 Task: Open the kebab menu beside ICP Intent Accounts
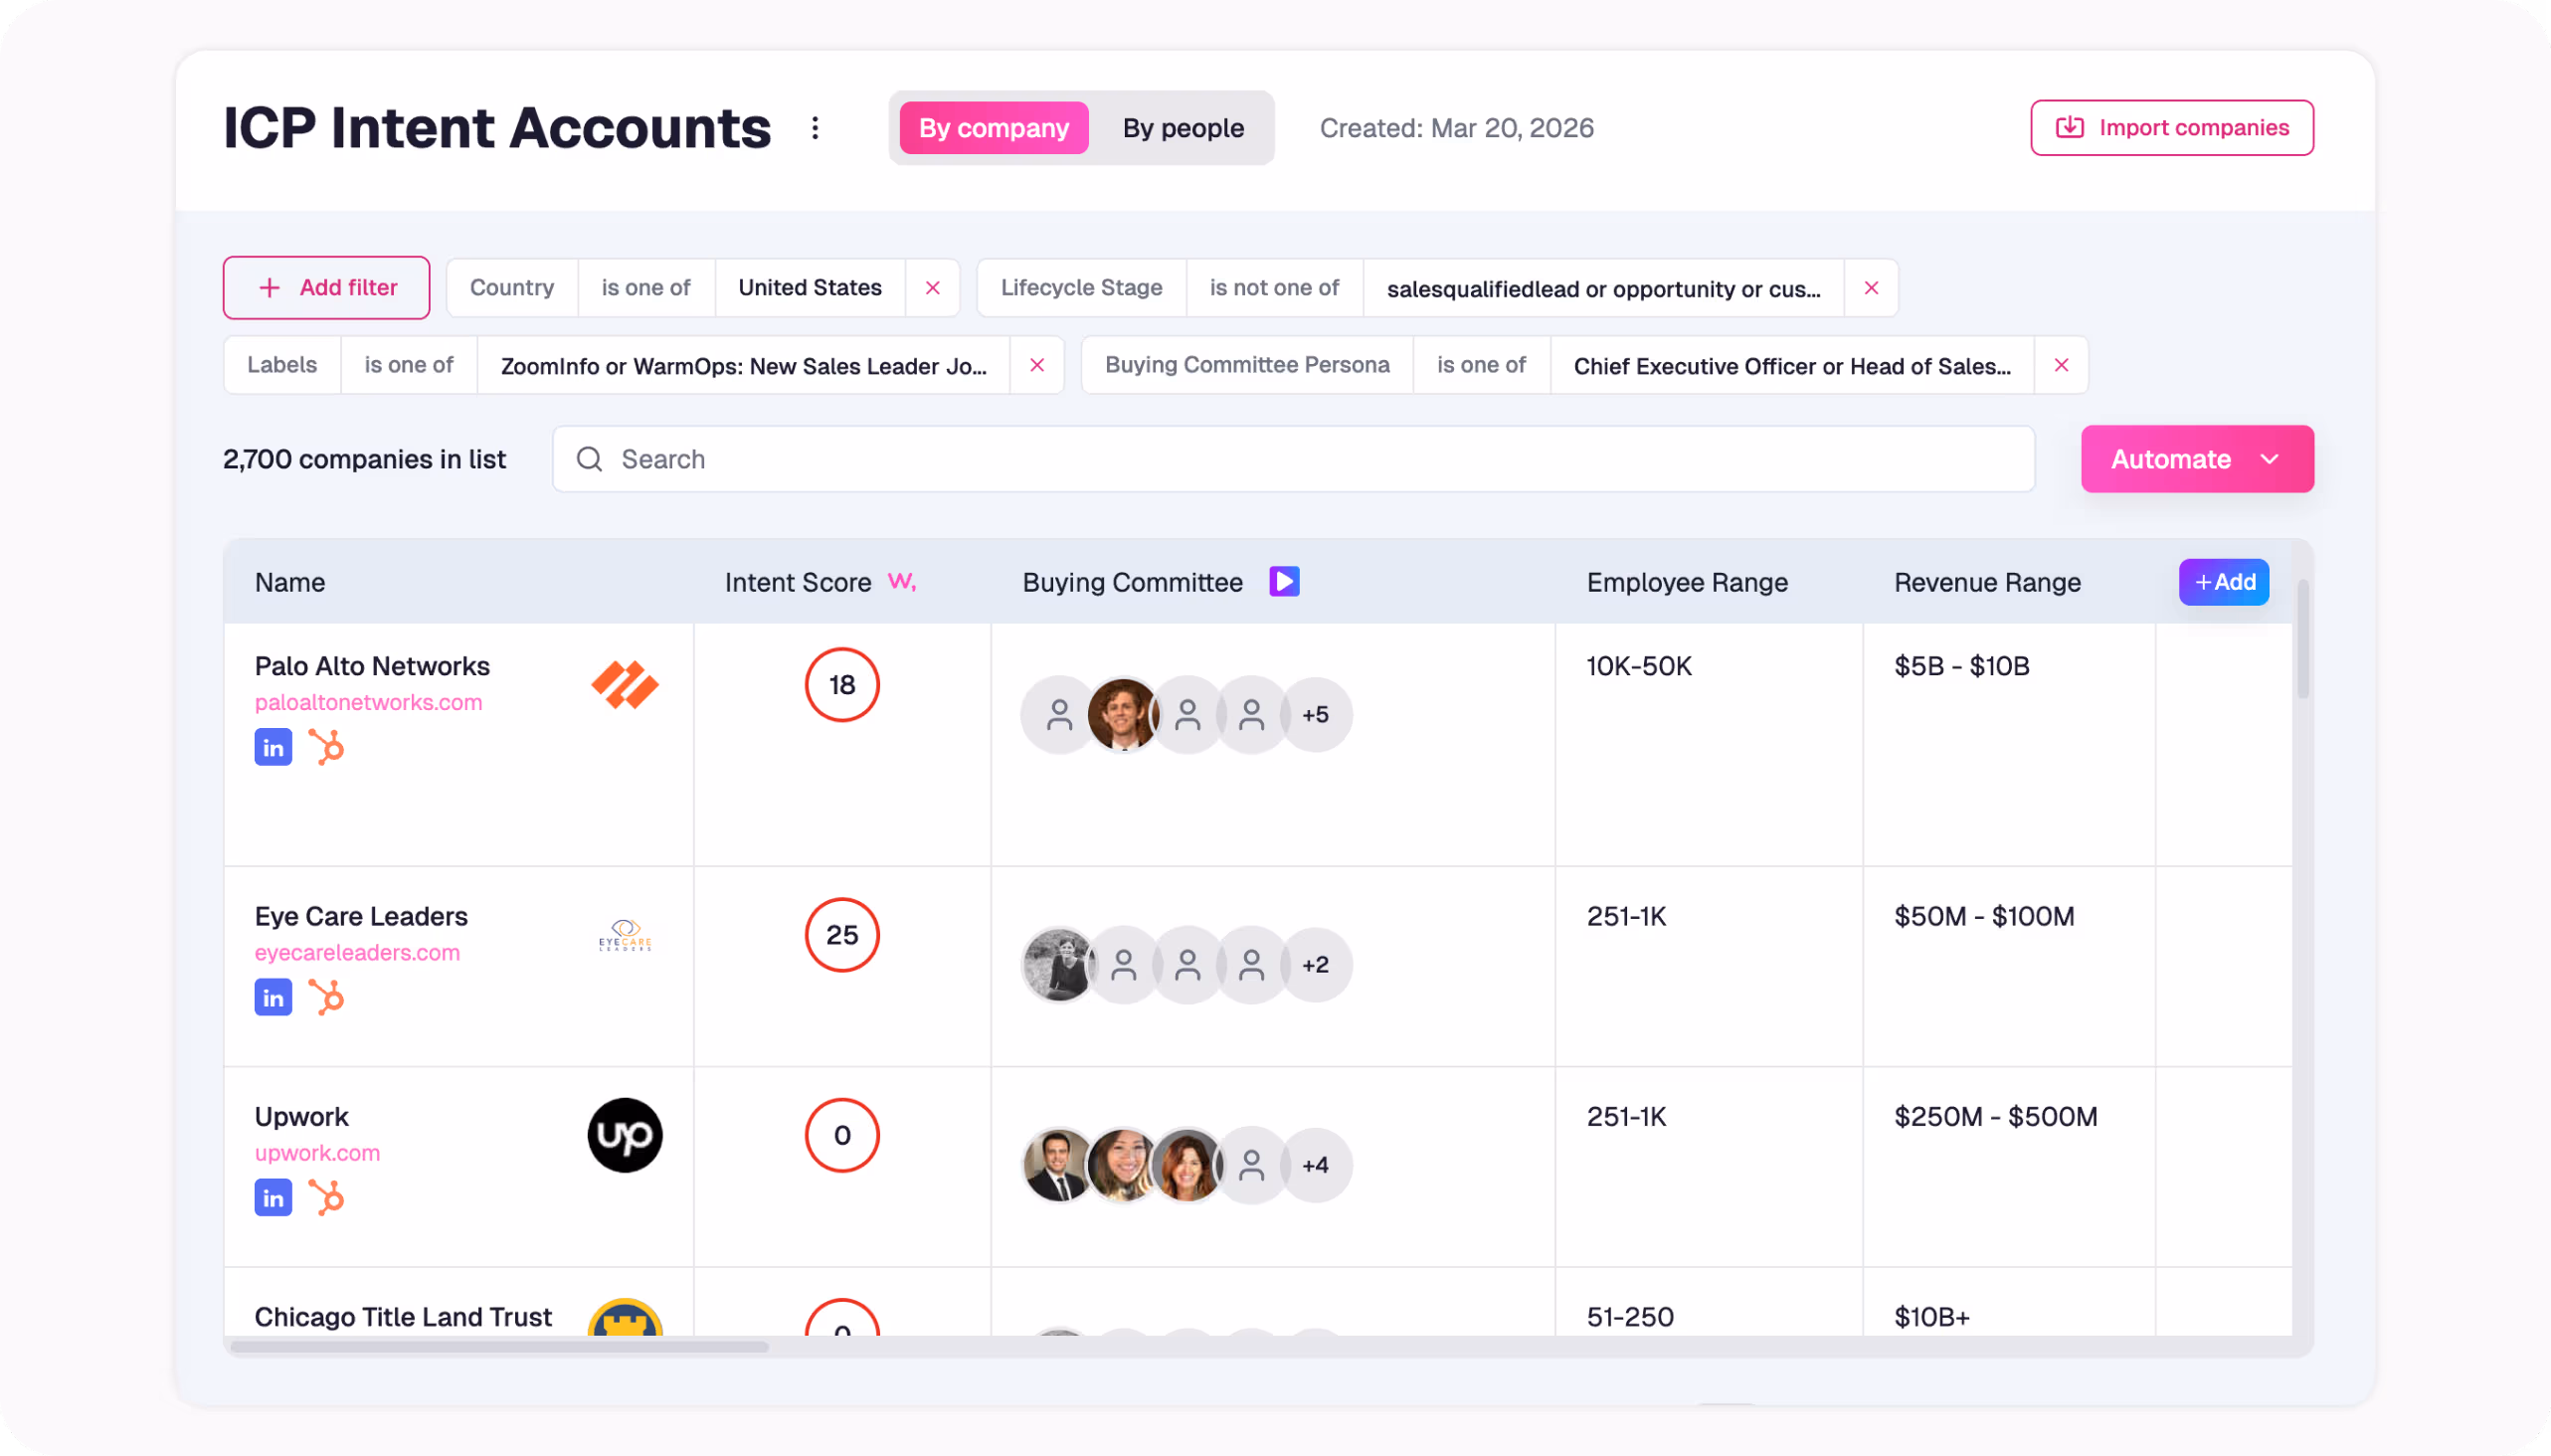815,127
